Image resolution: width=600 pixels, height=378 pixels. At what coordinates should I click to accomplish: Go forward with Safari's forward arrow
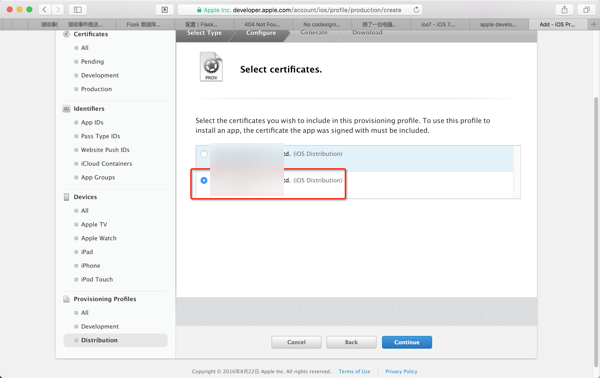pyautogui.click(x=58, y=10)
